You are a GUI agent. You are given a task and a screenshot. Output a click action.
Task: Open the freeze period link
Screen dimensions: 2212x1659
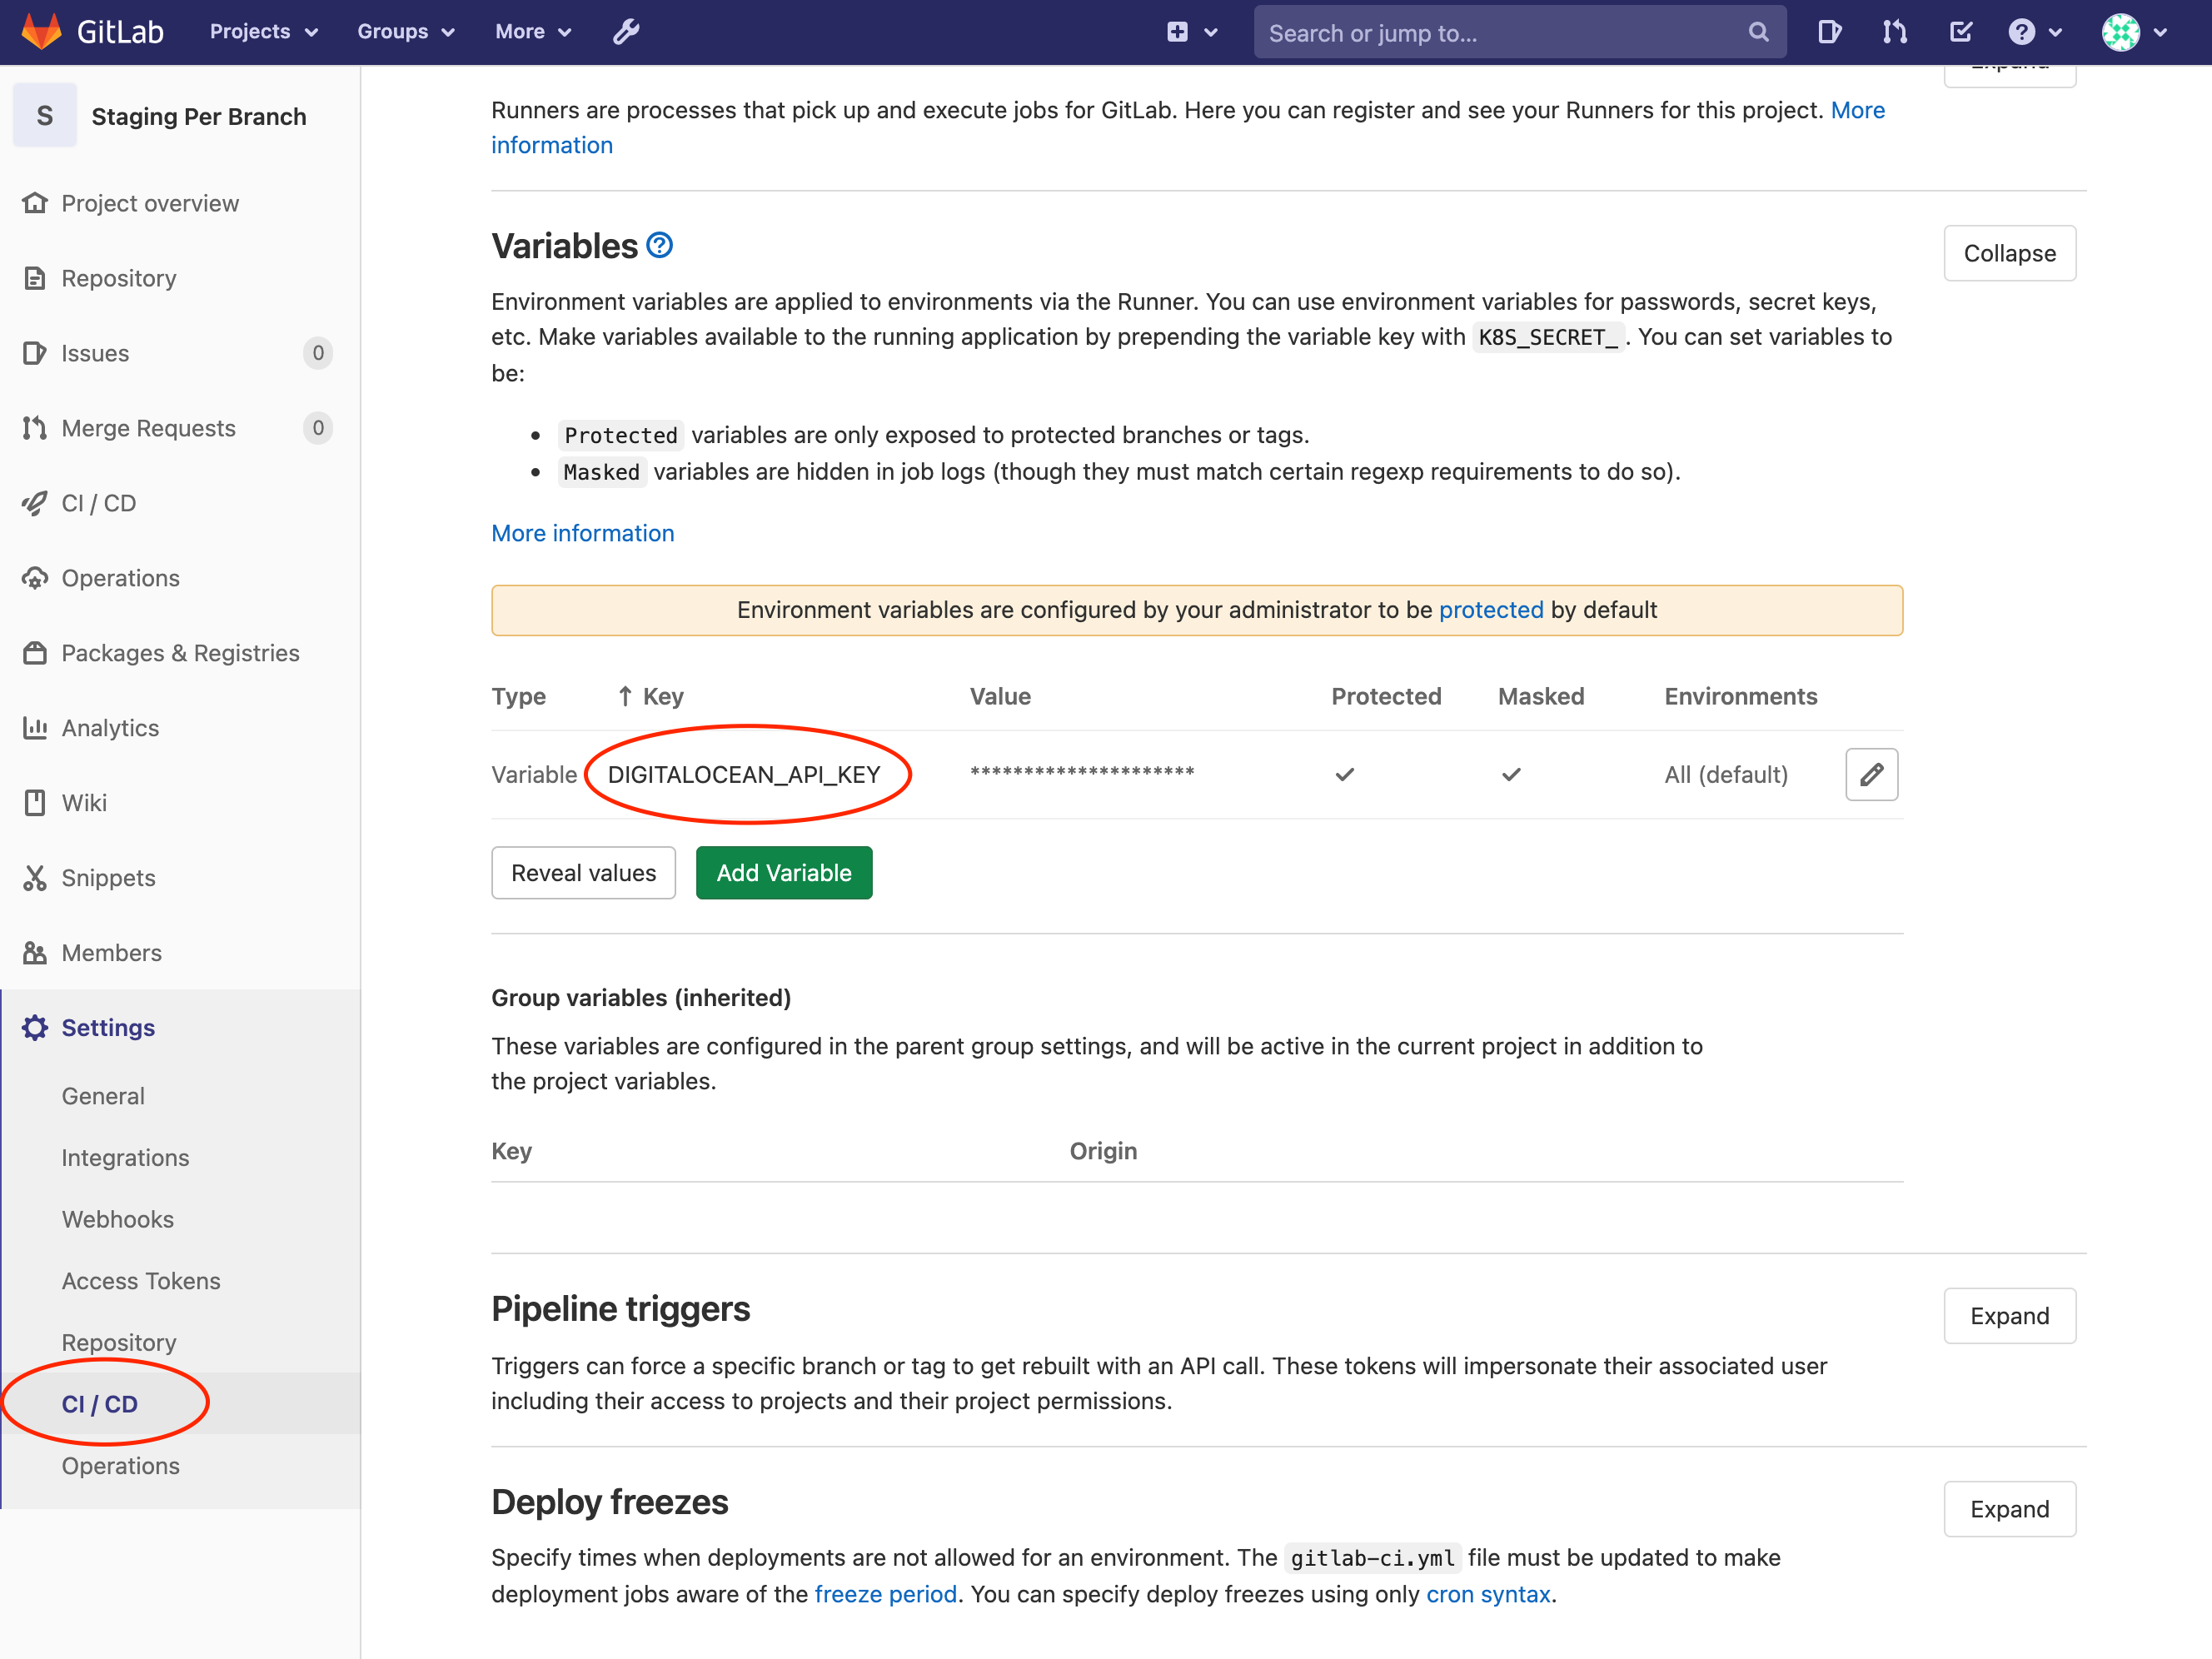885,1594
